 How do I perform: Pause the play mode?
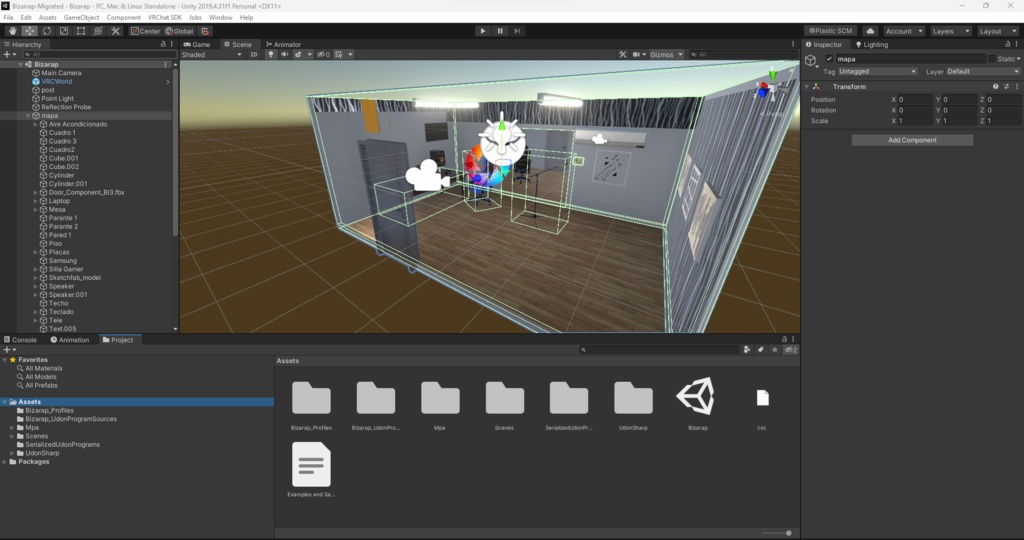(x=500, y=31)
